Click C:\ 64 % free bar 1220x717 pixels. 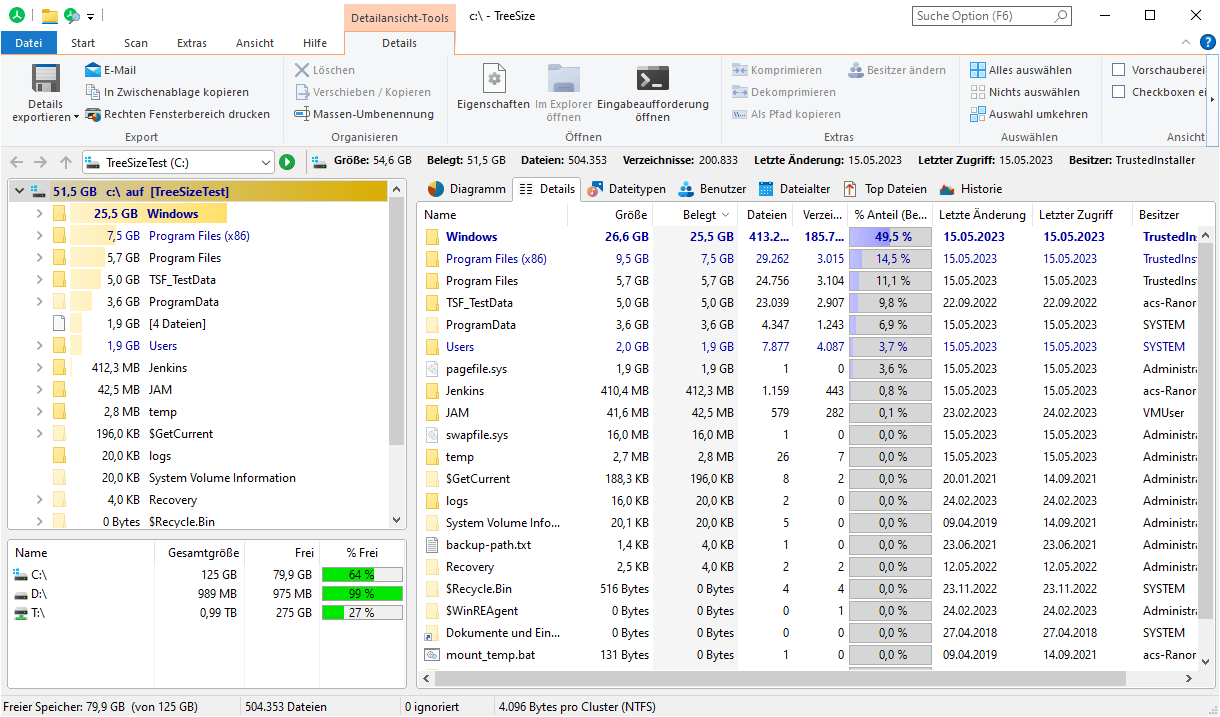(x=361, y=574)
